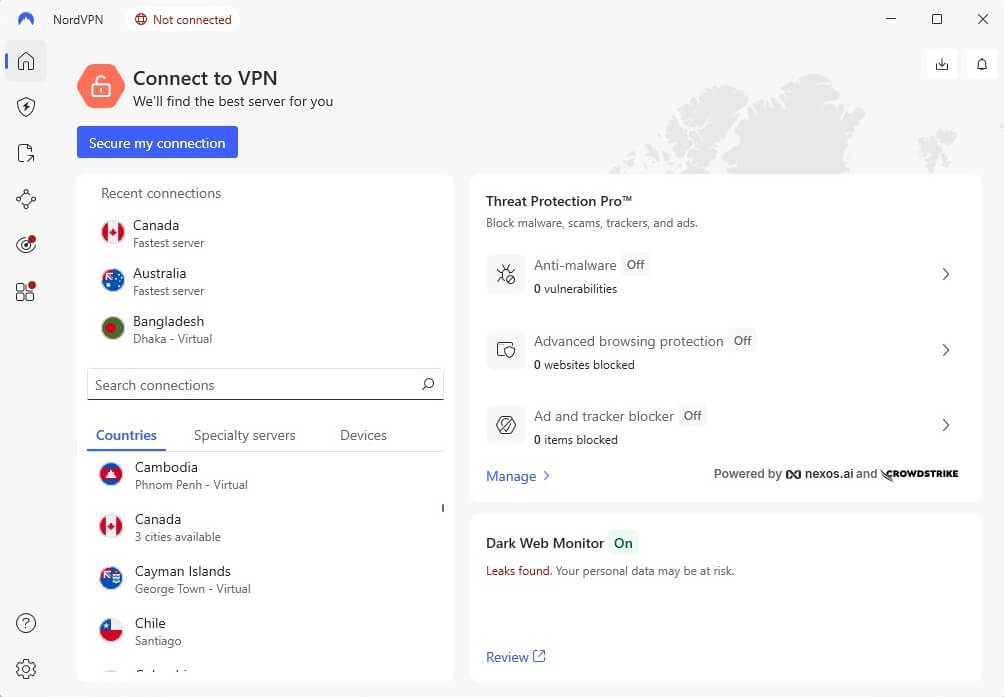Open the downloads icon near top right
The height and width of the screenshot is (697, 1004).
[x=941, y=64]
